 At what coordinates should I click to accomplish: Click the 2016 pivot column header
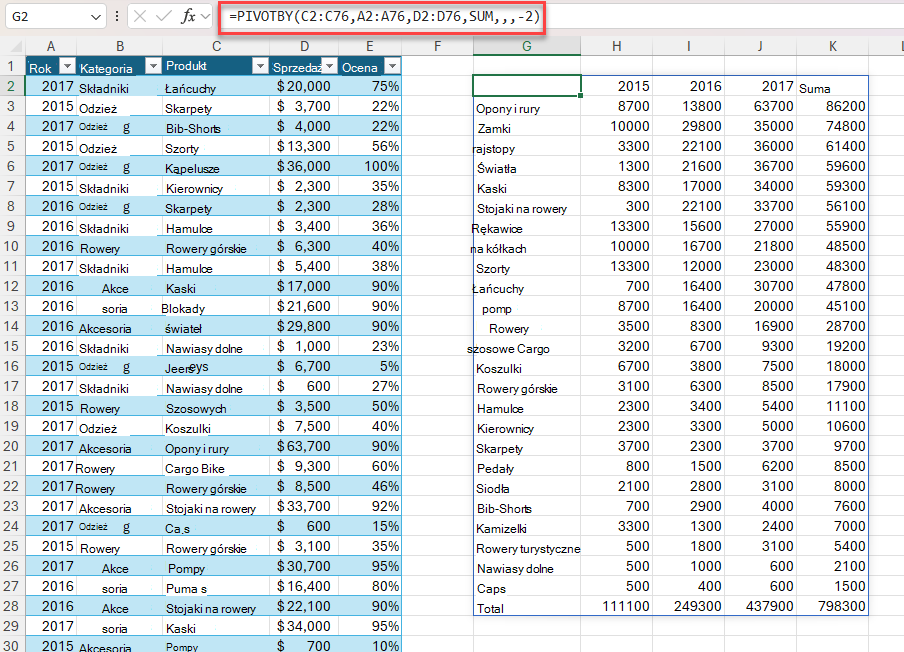pyautogui.click(x=706, y=86)
